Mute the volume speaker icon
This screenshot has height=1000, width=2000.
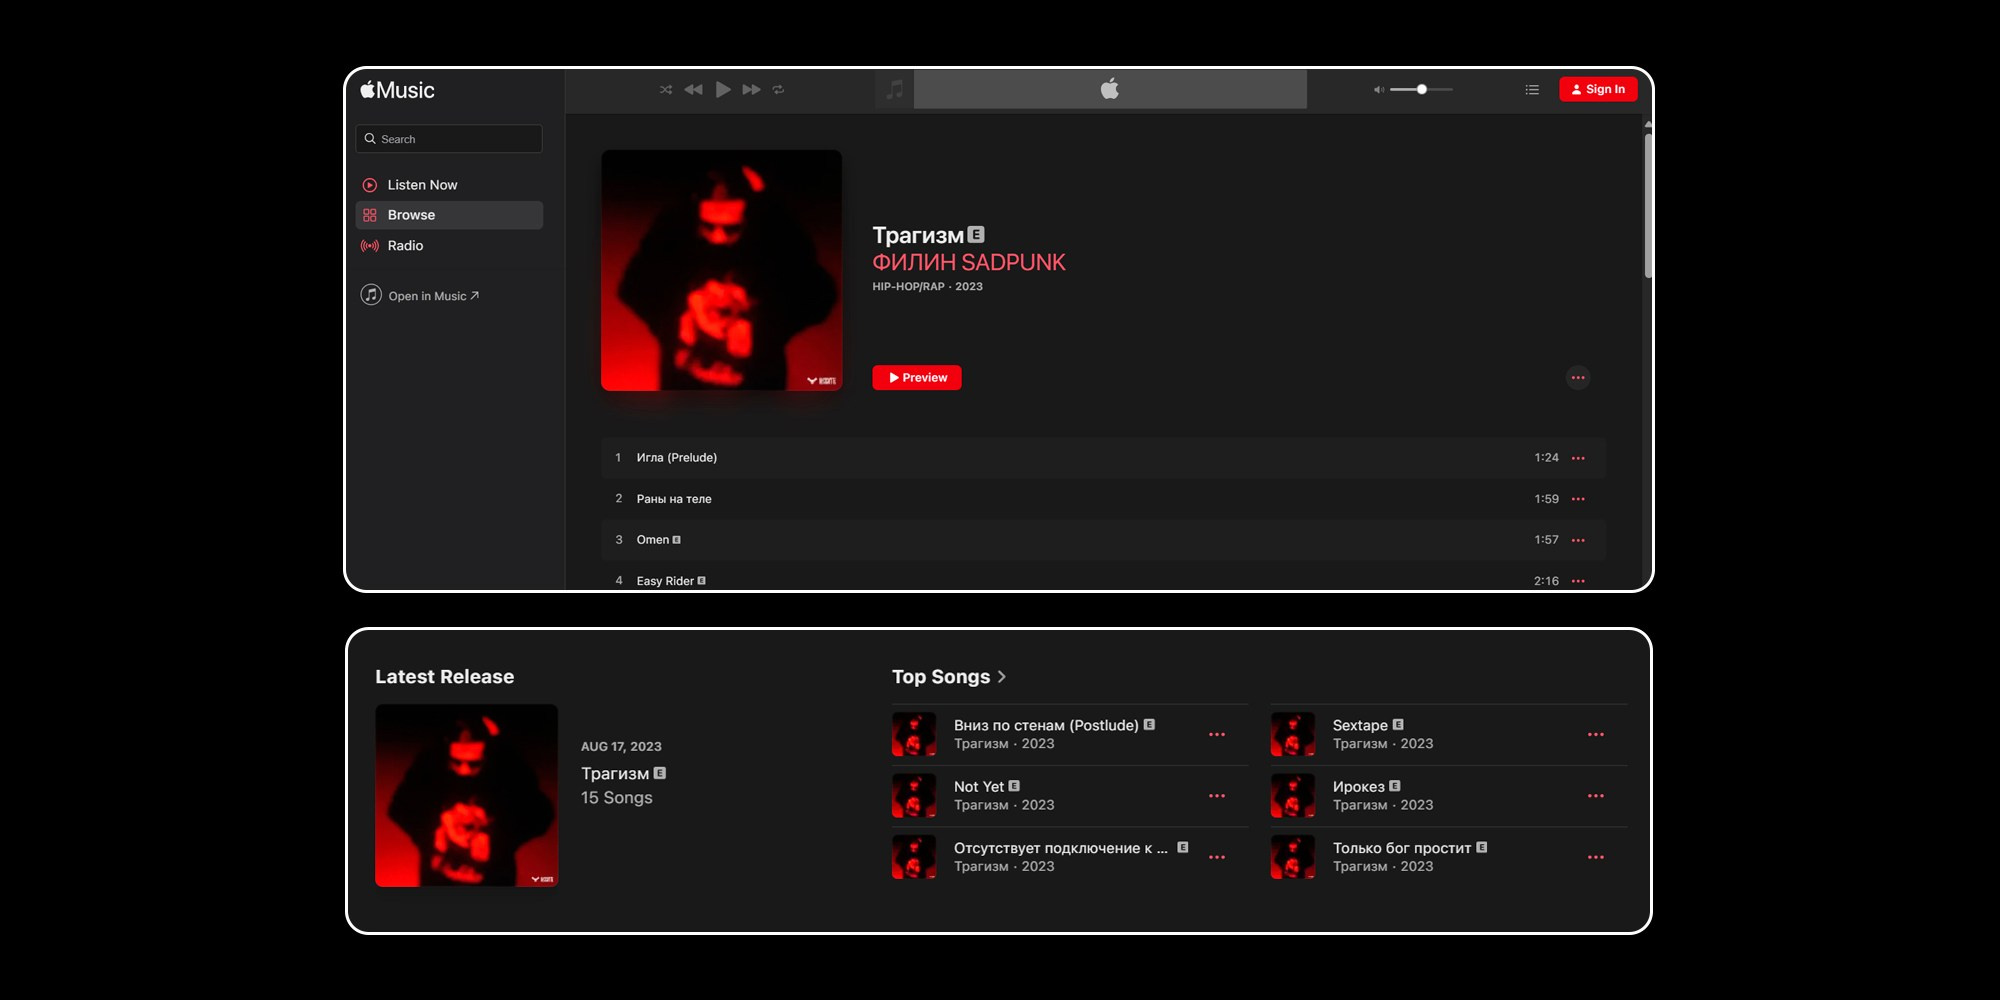tap(1379, 90)
